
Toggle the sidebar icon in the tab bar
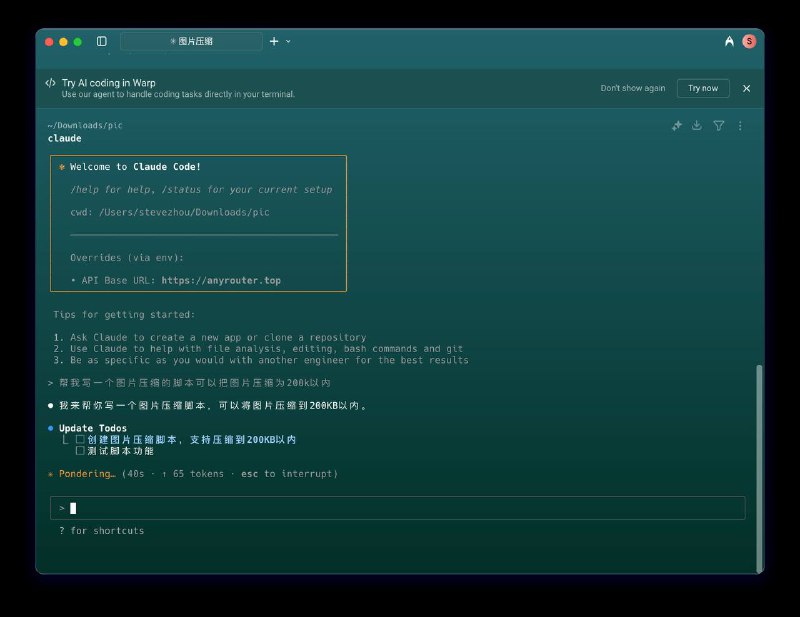(x=102, y=41)
